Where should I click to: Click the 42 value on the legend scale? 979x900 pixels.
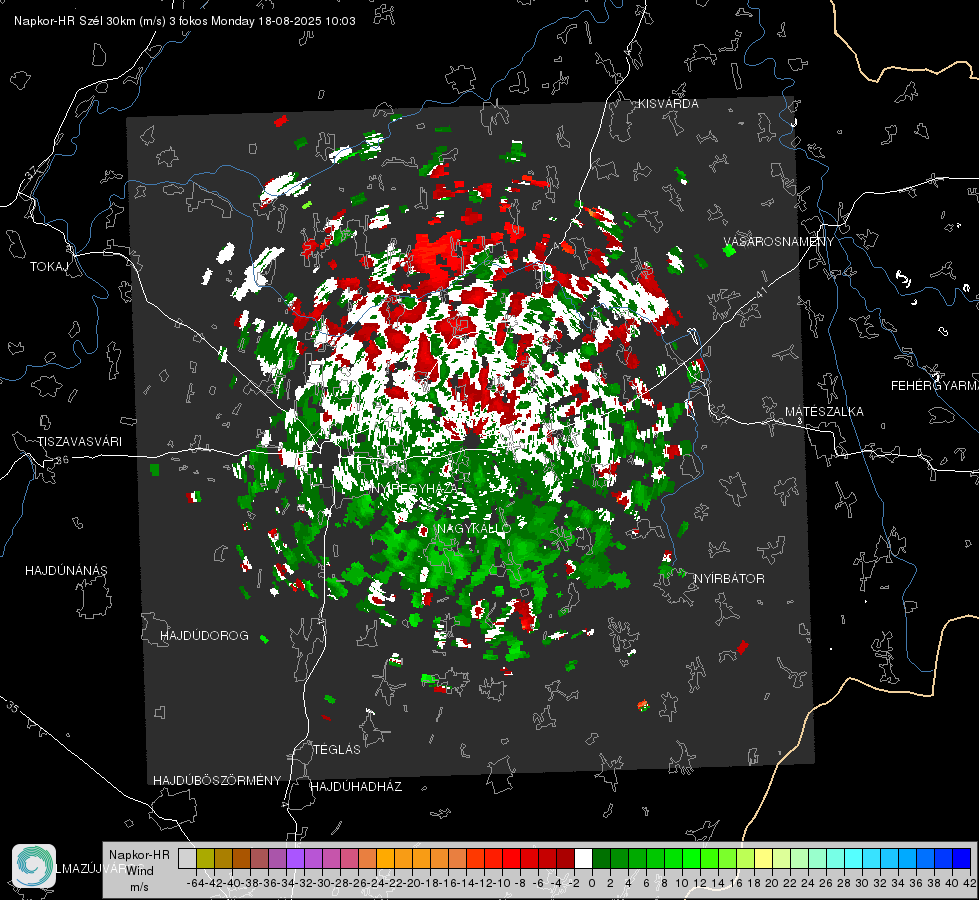[x=970, y=884]
